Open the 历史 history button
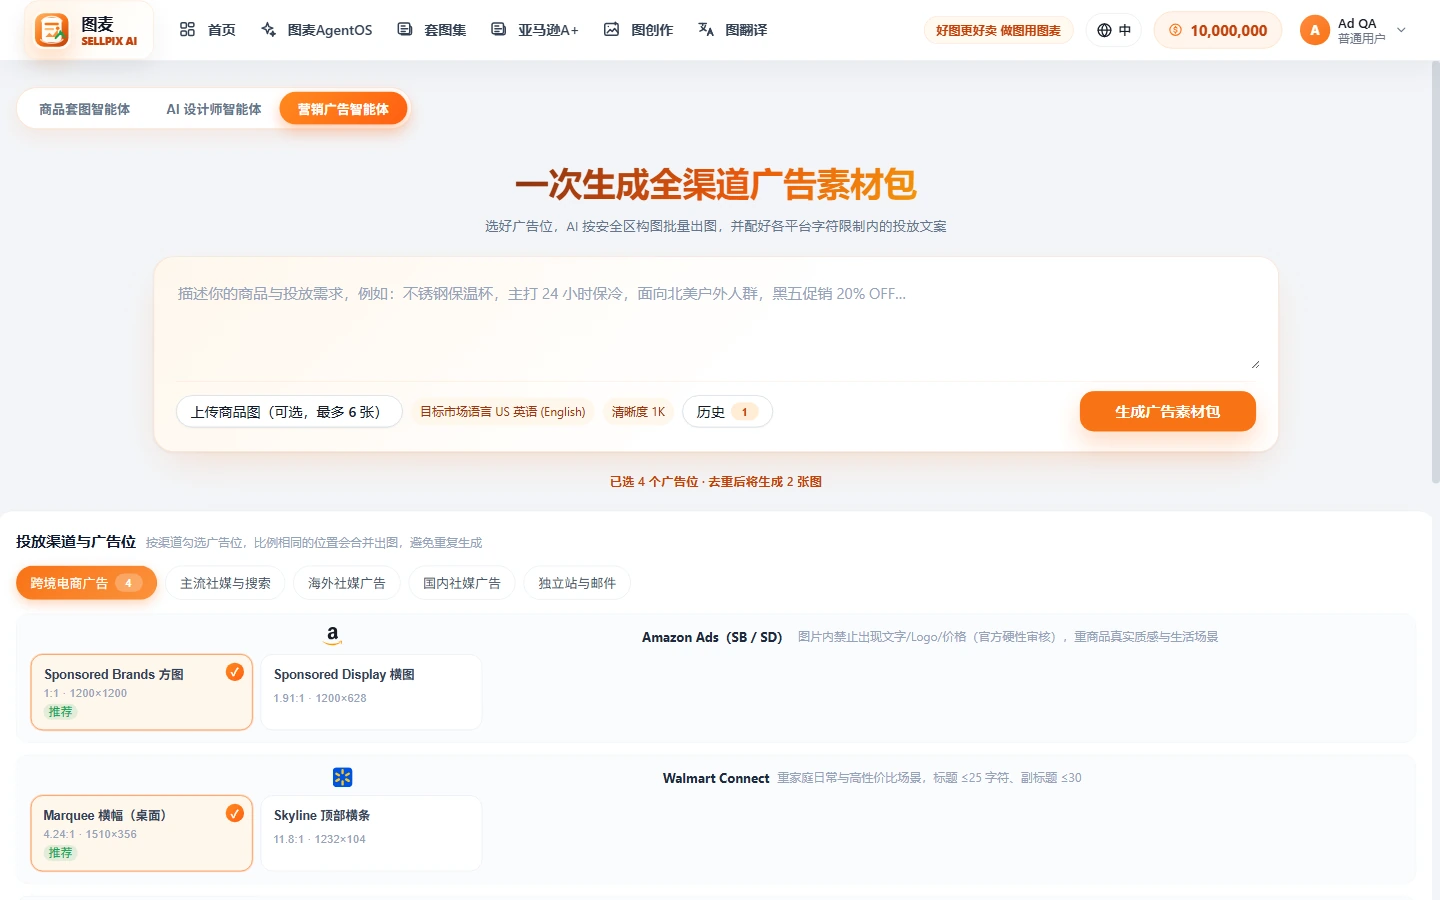1440x900 pixels. [x=727, y=412]
